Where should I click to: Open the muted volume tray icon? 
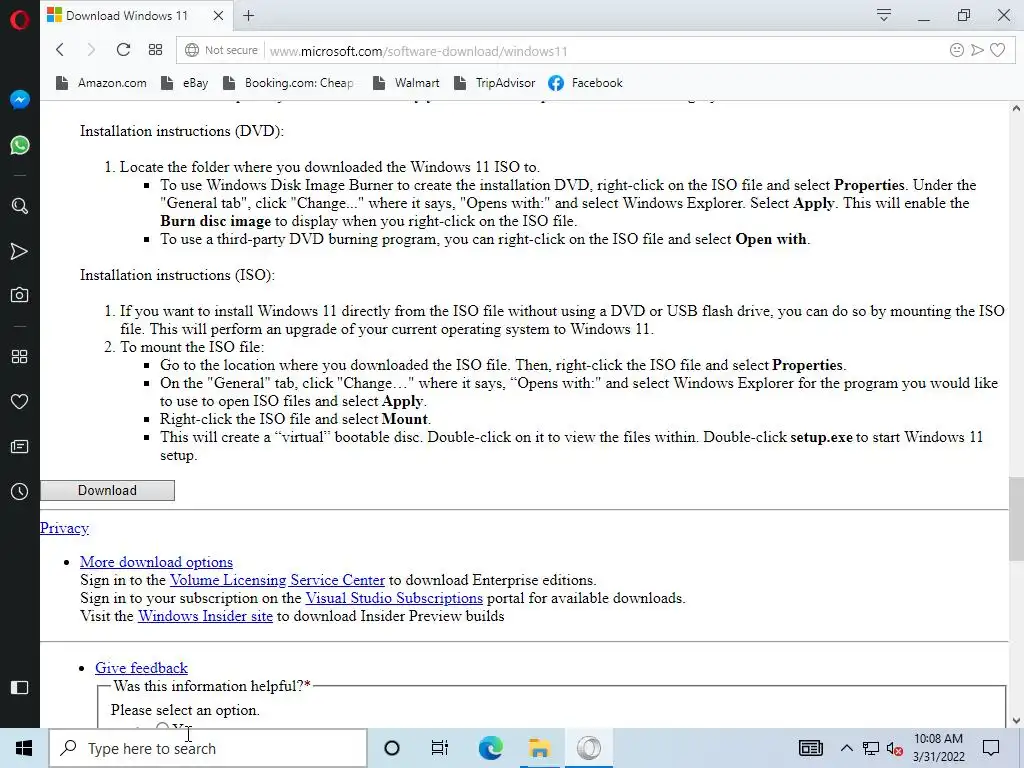[x=895, y=749]
